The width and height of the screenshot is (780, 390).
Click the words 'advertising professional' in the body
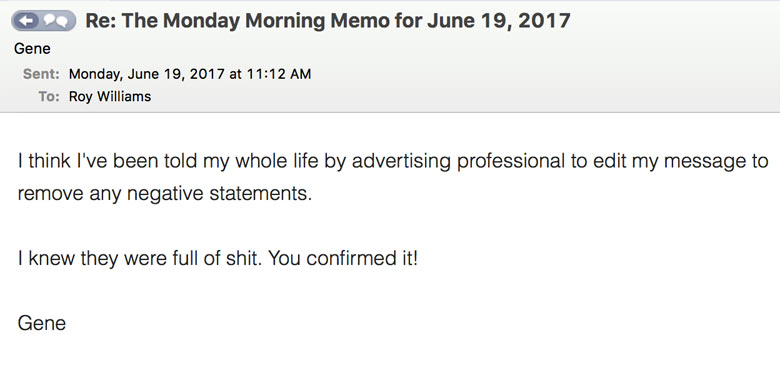pyautogui.click(x=459, y=161)
